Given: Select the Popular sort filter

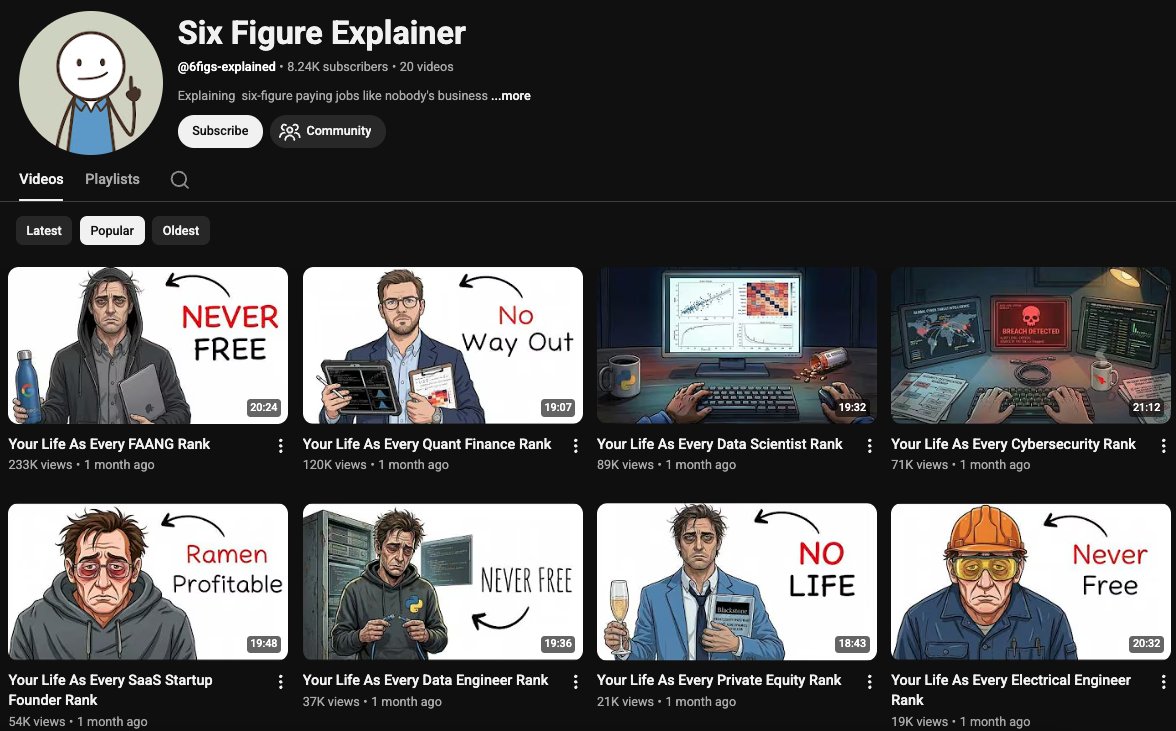Looking at the screenshot, I should click(112, 230).
